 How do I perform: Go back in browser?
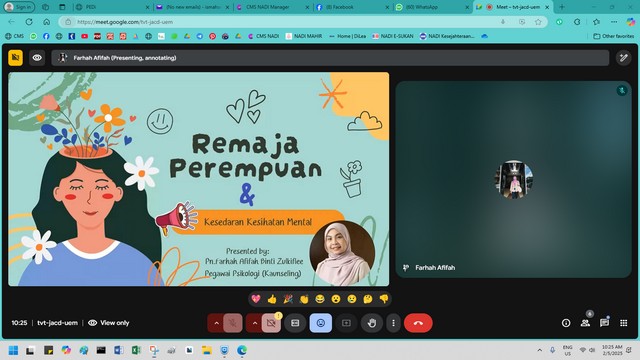[x=11, y=22]
